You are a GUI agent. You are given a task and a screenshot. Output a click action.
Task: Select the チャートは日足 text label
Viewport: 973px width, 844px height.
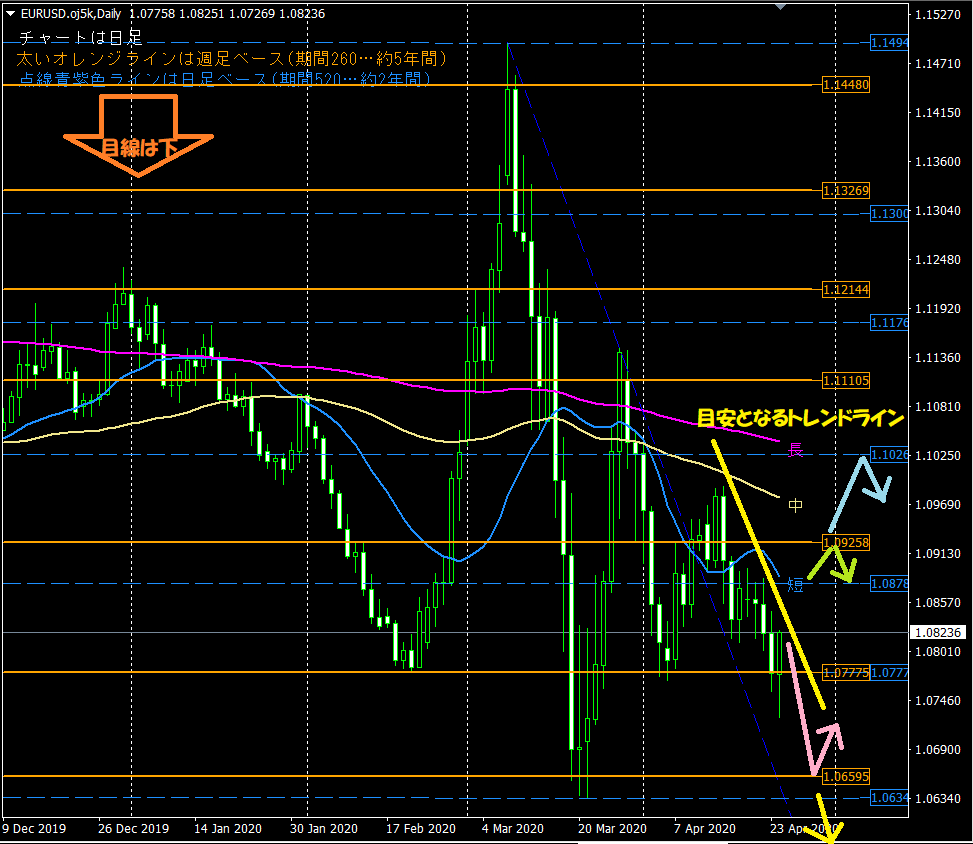coord(81,38)
